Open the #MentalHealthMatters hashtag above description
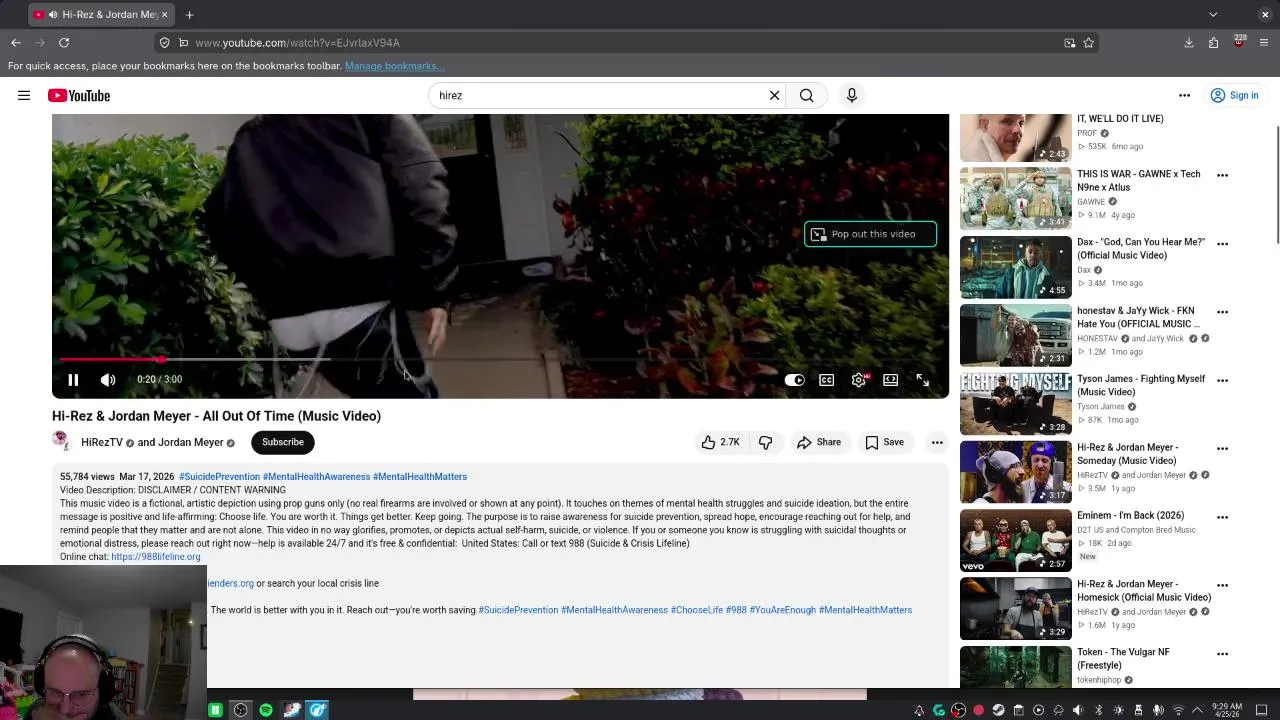The height and width of the screenshot is (720, 1280). [x=420, y=477]
